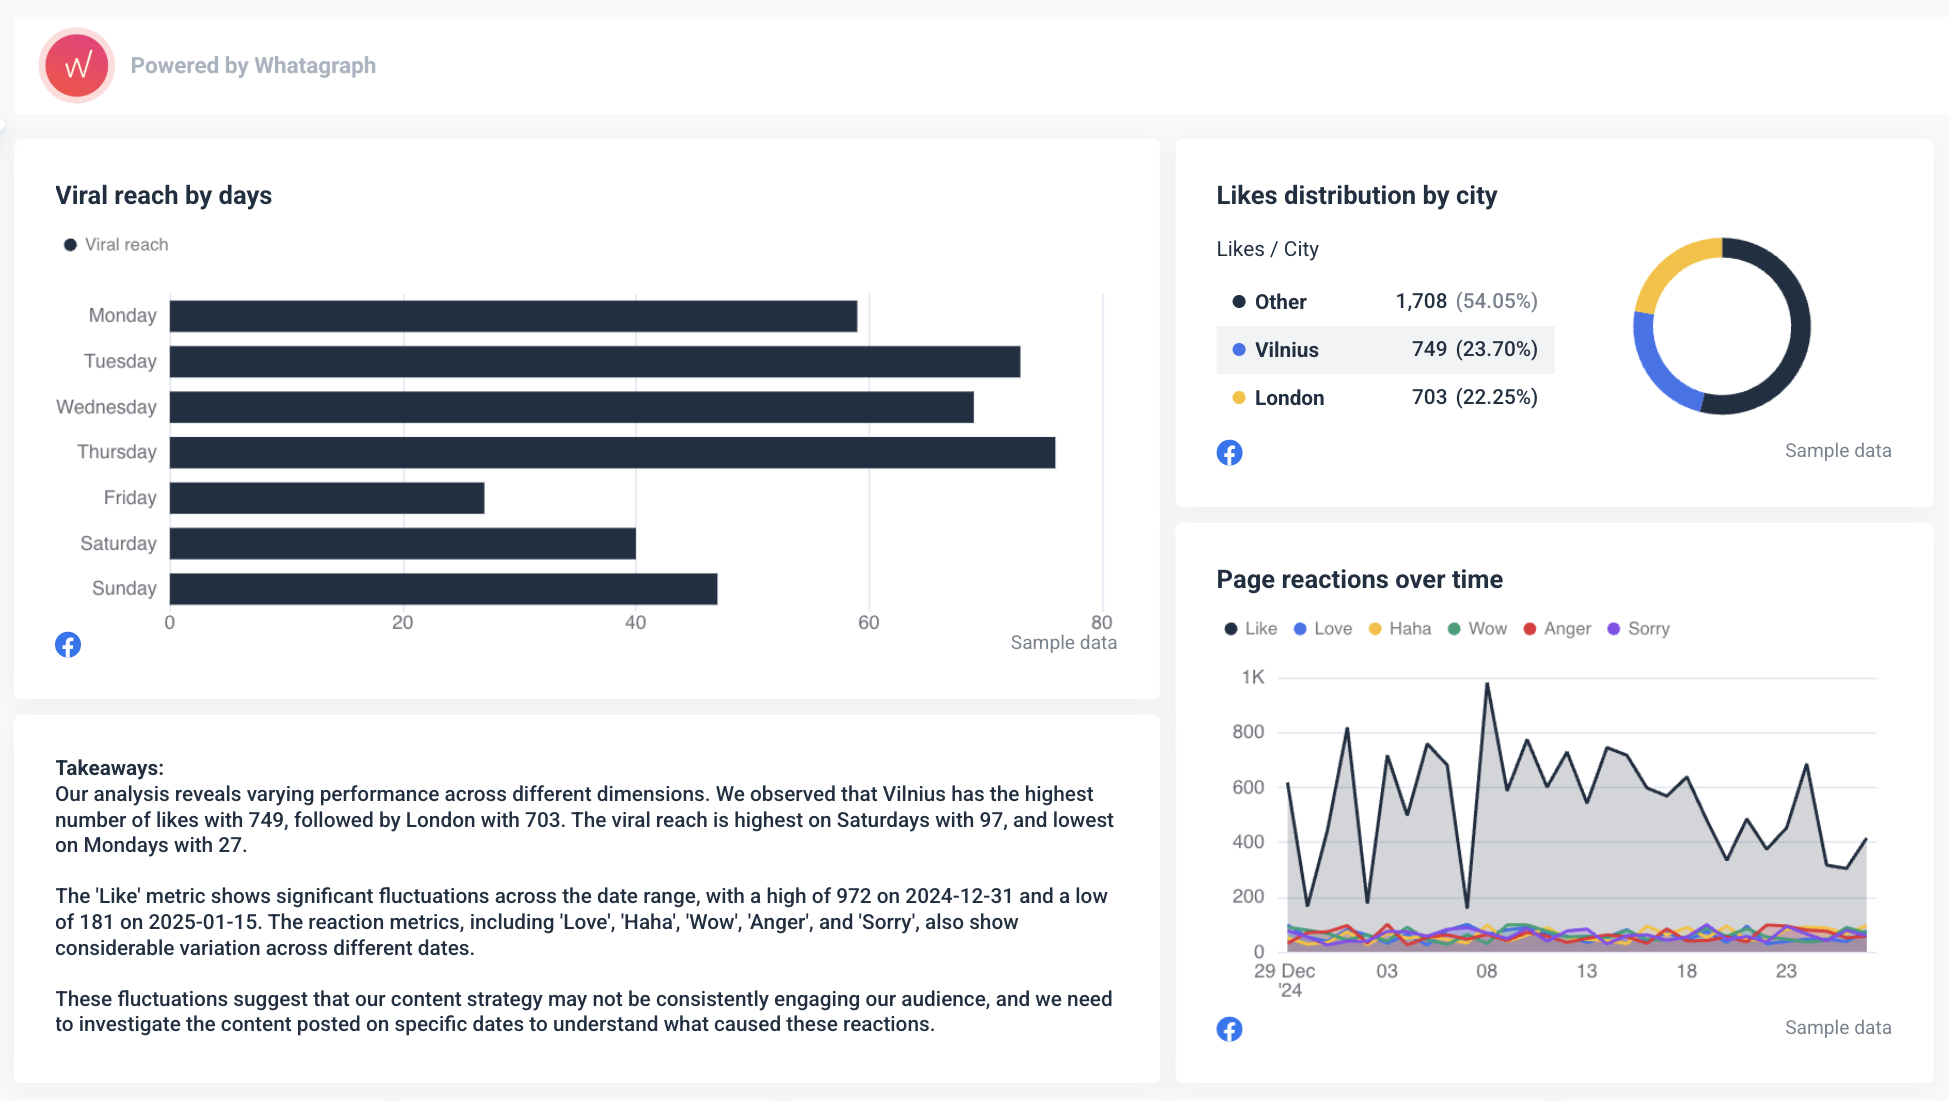Click the black Other dot in the legend
This screenshot has width=1949, height=1101.
pos(1239,301)
